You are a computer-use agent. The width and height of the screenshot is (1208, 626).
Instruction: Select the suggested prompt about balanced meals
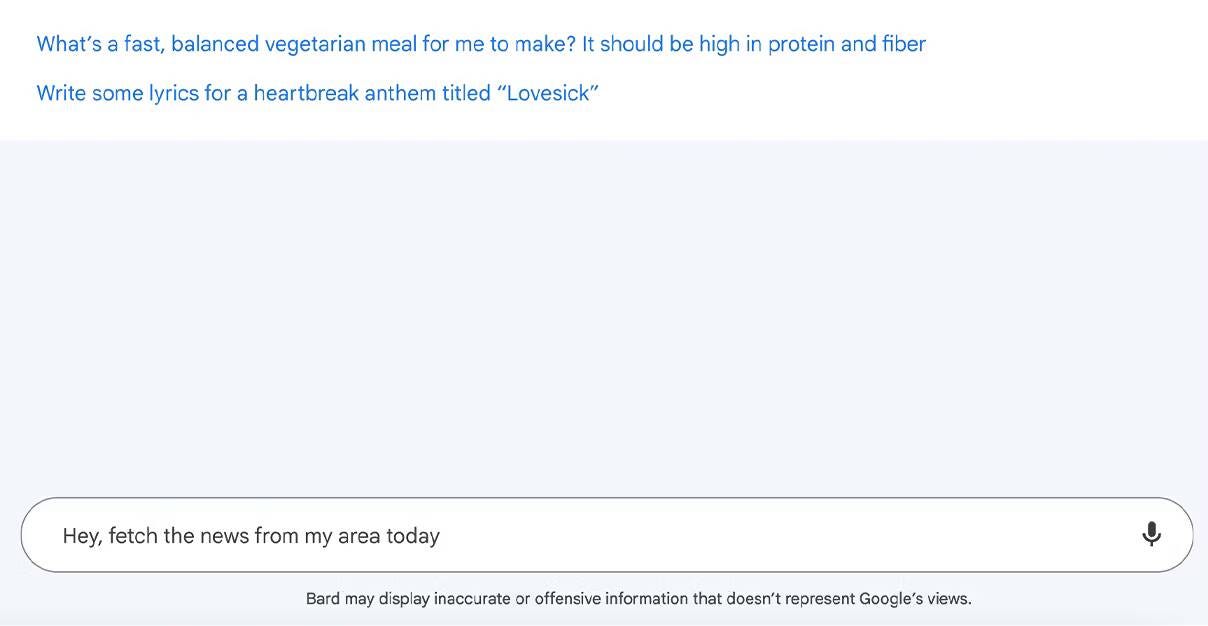point(480,43)
